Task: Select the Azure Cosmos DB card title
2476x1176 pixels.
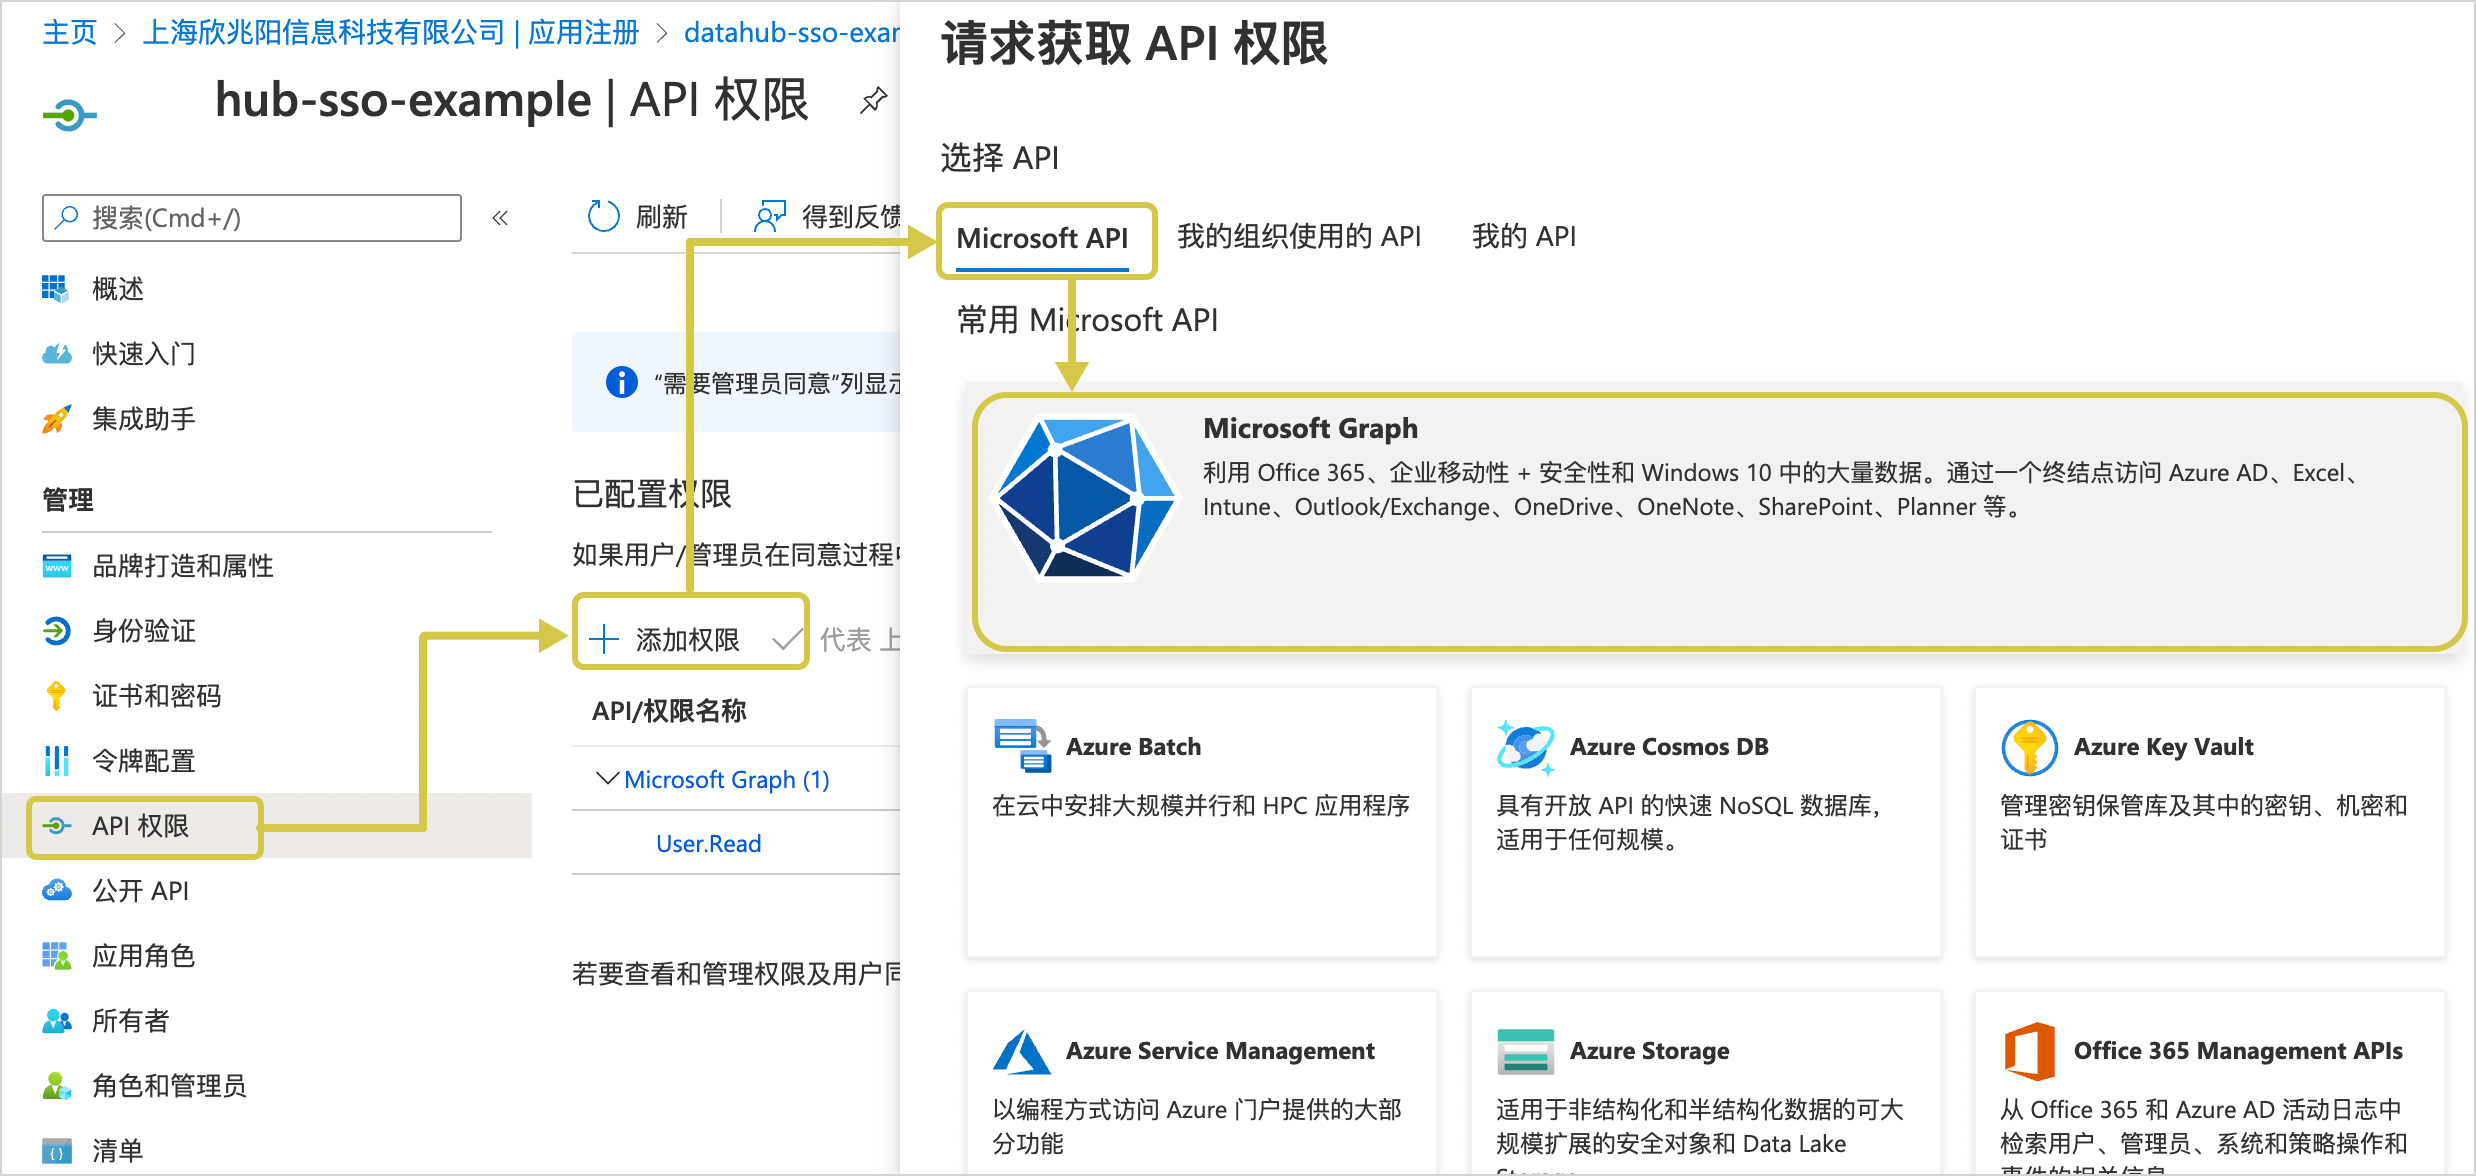Action: 1669,747
